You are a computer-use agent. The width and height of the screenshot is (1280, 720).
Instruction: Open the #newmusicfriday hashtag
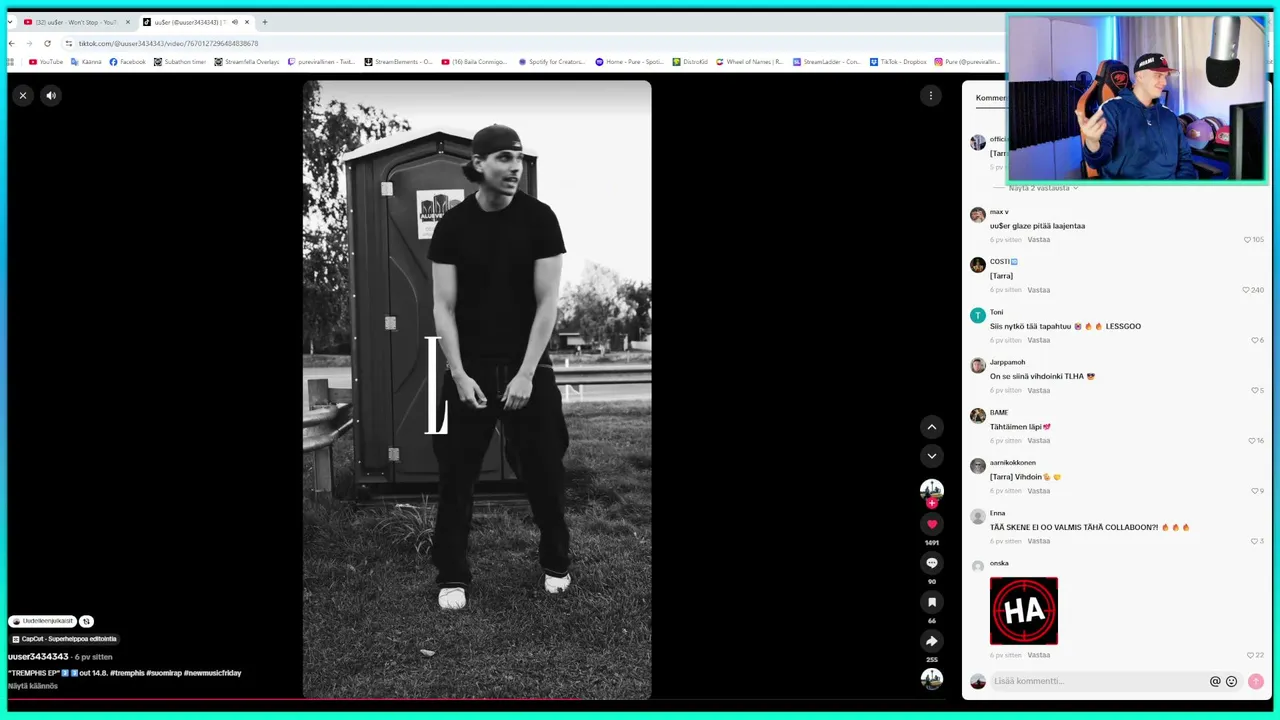(x=212, y=673)
